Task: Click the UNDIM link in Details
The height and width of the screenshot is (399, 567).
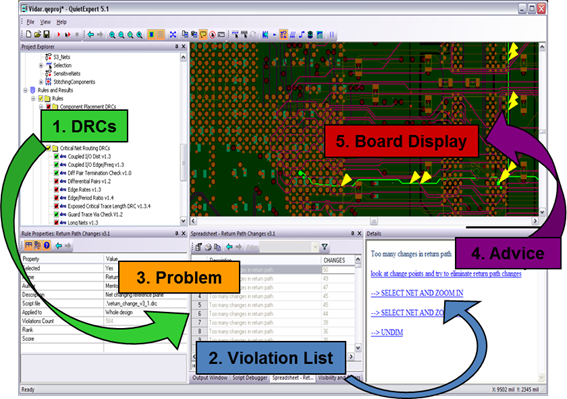Action: pos(387,332)
